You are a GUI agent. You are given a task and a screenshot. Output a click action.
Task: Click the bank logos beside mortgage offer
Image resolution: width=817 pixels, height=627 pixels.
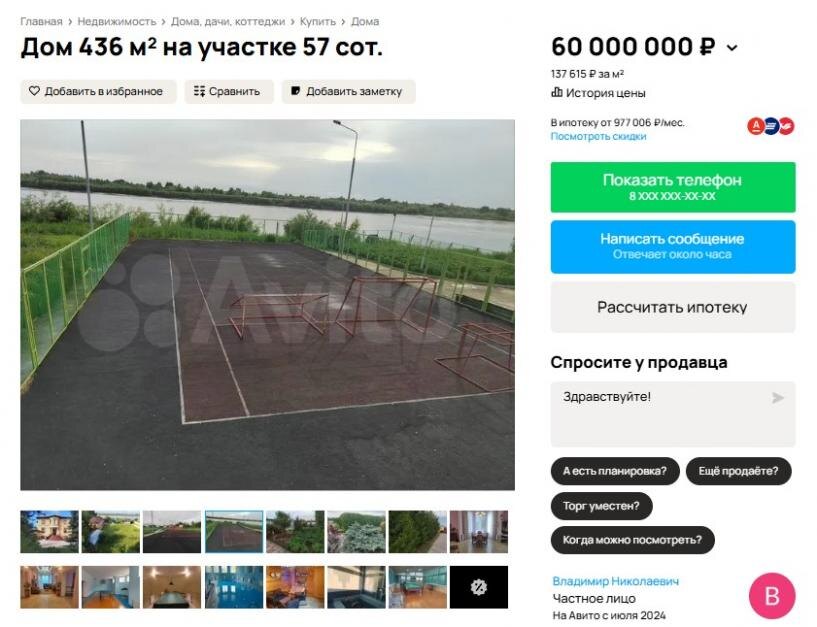coord(771,126)
